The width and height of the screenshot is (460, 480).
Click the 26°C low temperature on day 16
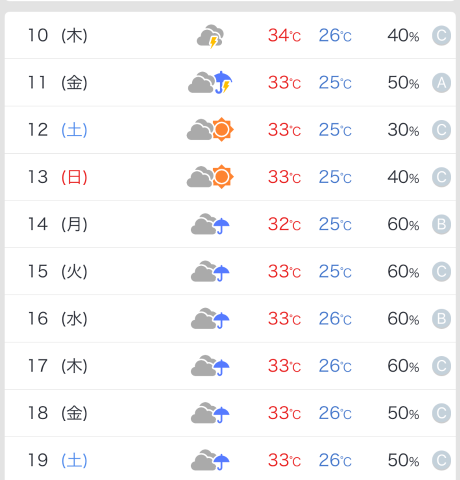[335, 319]
